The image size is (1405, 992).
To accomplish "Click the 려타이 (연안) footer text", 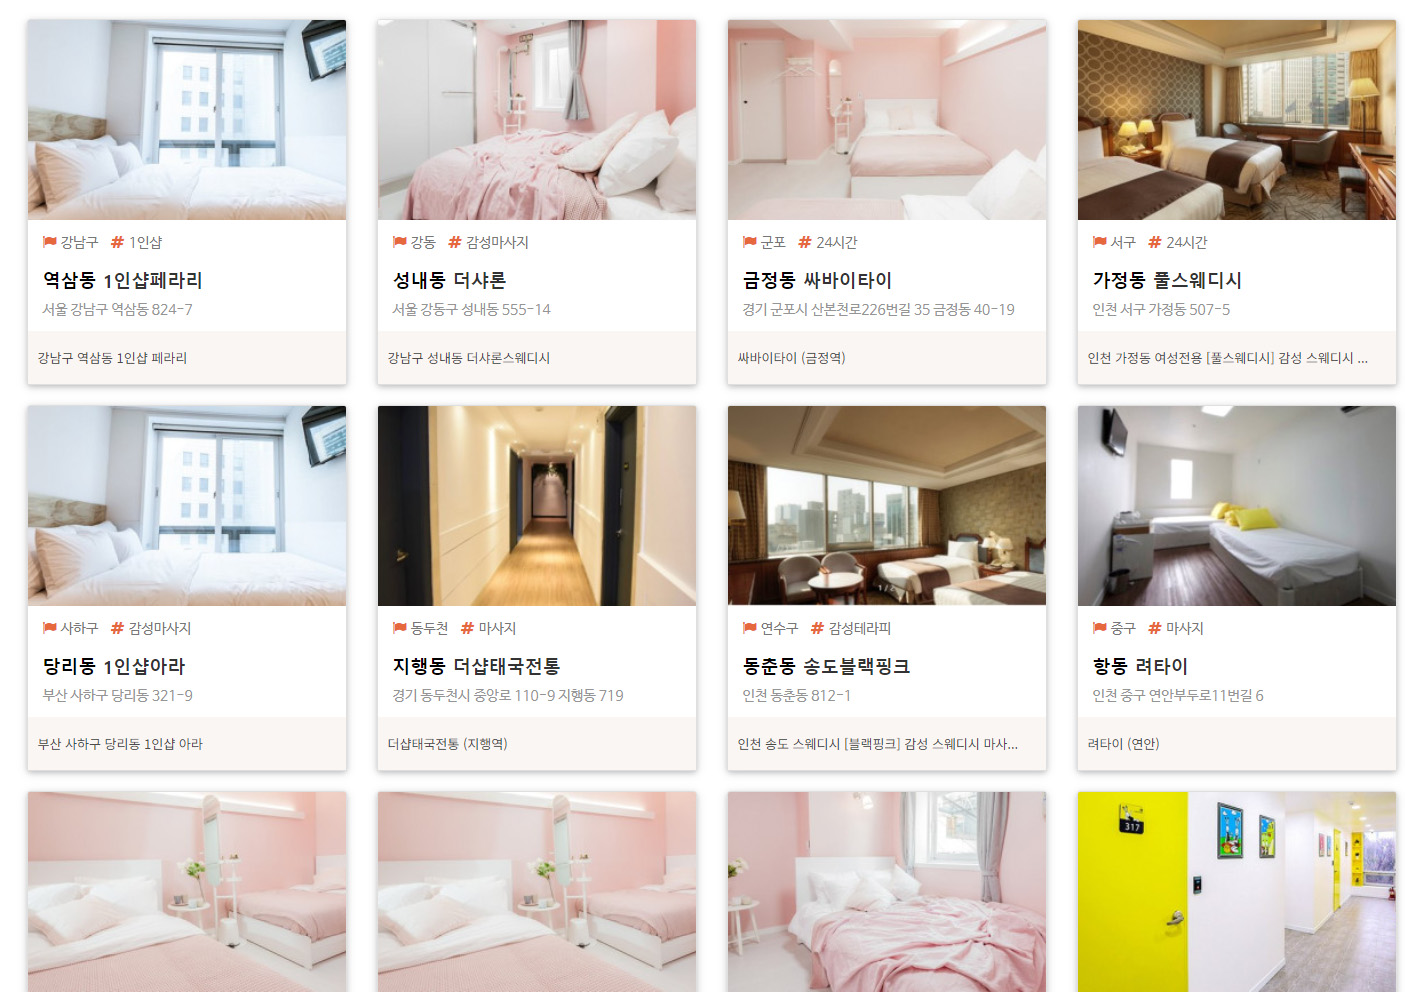I will point(1123,744).
